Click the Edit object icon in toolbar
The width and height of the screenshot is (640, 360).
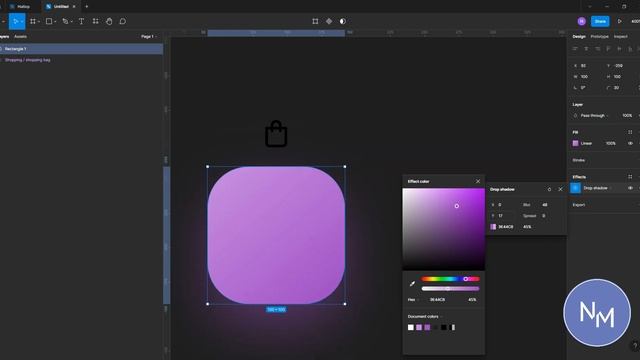pos(315,21)
